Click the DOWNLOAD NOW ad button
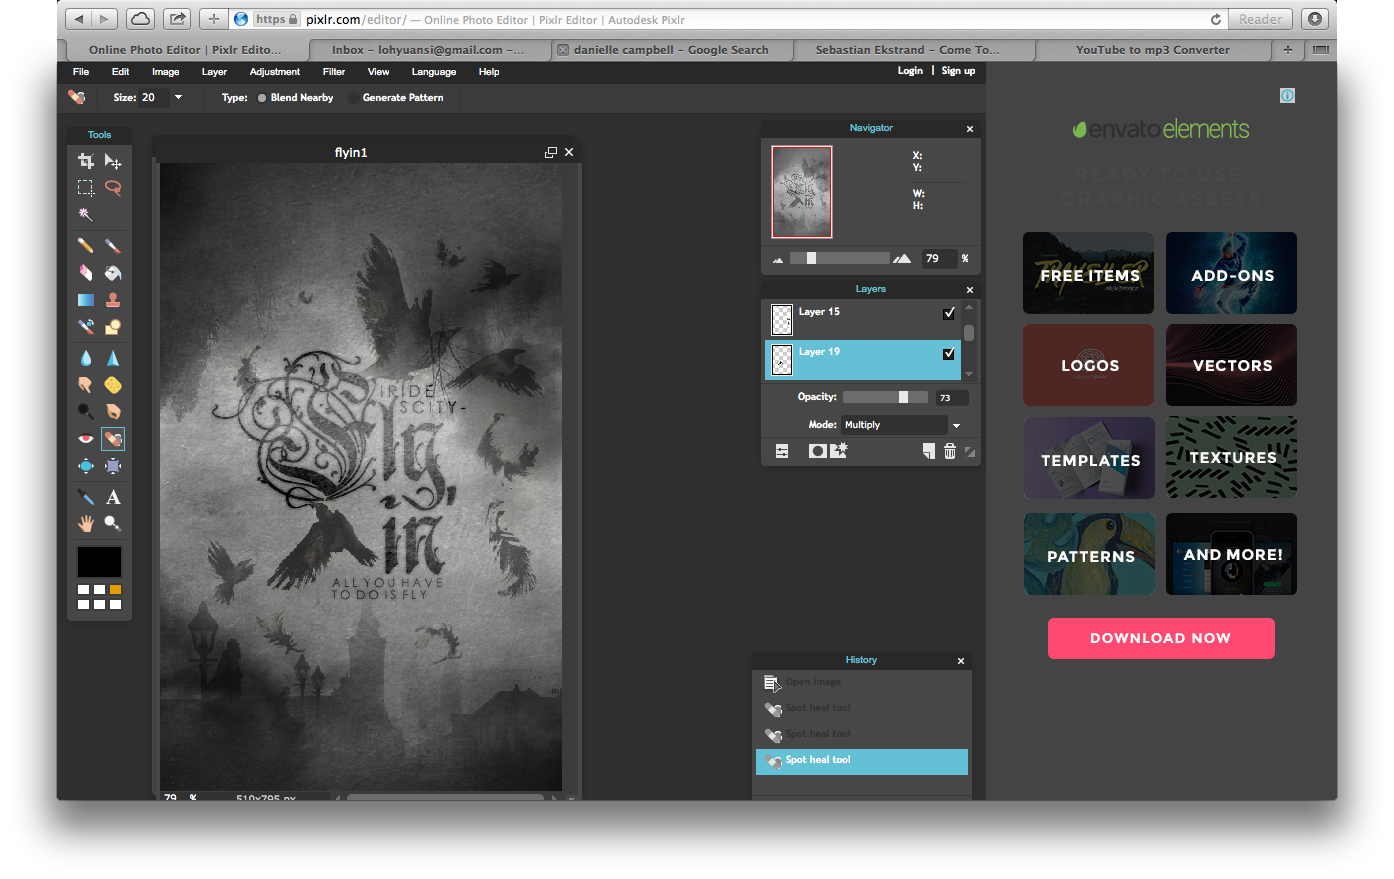 [1161, 638]
